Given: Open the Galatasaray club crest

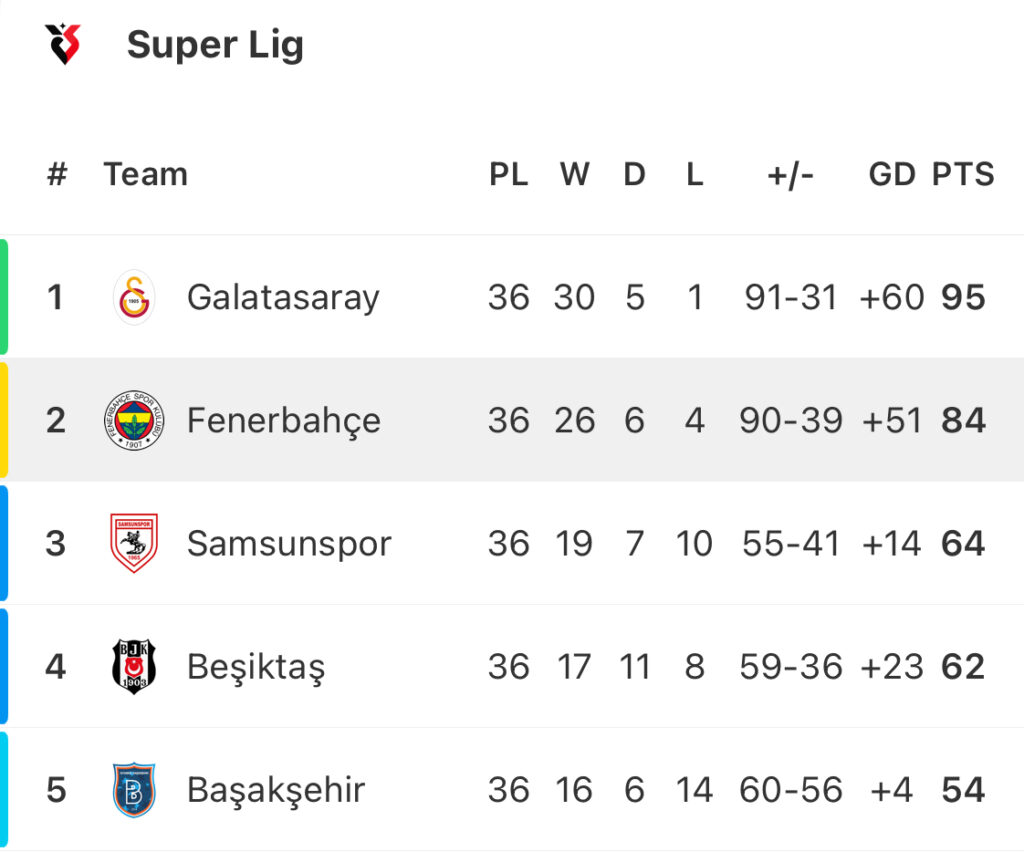Looking at the screenshot, I should [x=134, y=297].
